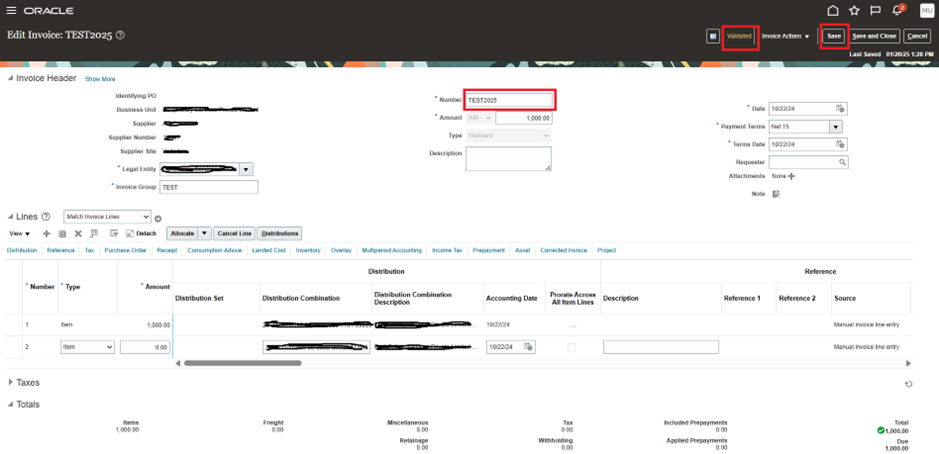Click the Save and Close button
This screenshot has width=939, height=454.
point(874,36)
